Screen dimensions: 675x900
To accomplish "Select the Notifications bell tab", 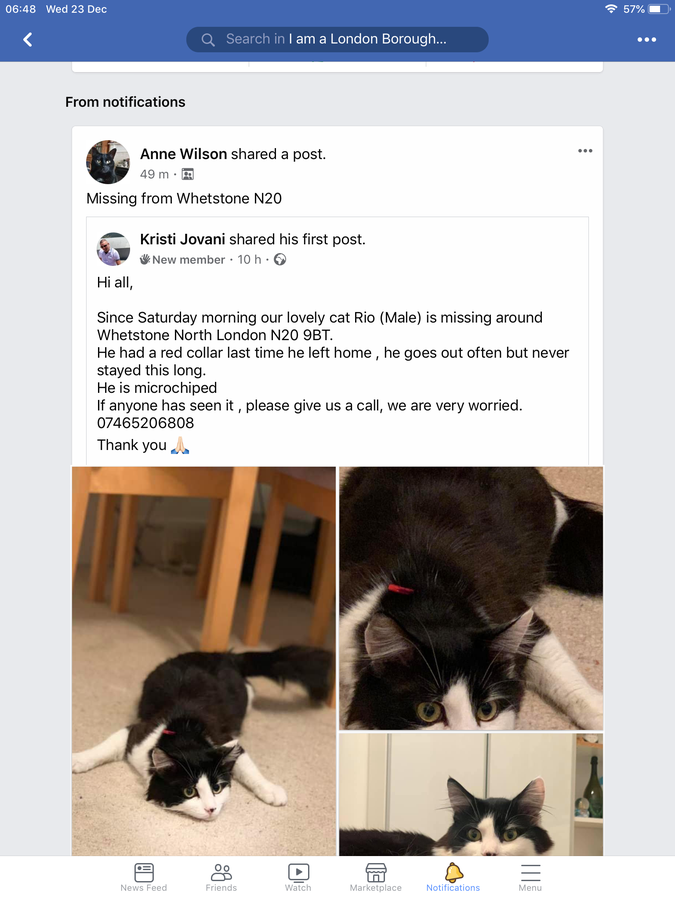I will [453, 877].
